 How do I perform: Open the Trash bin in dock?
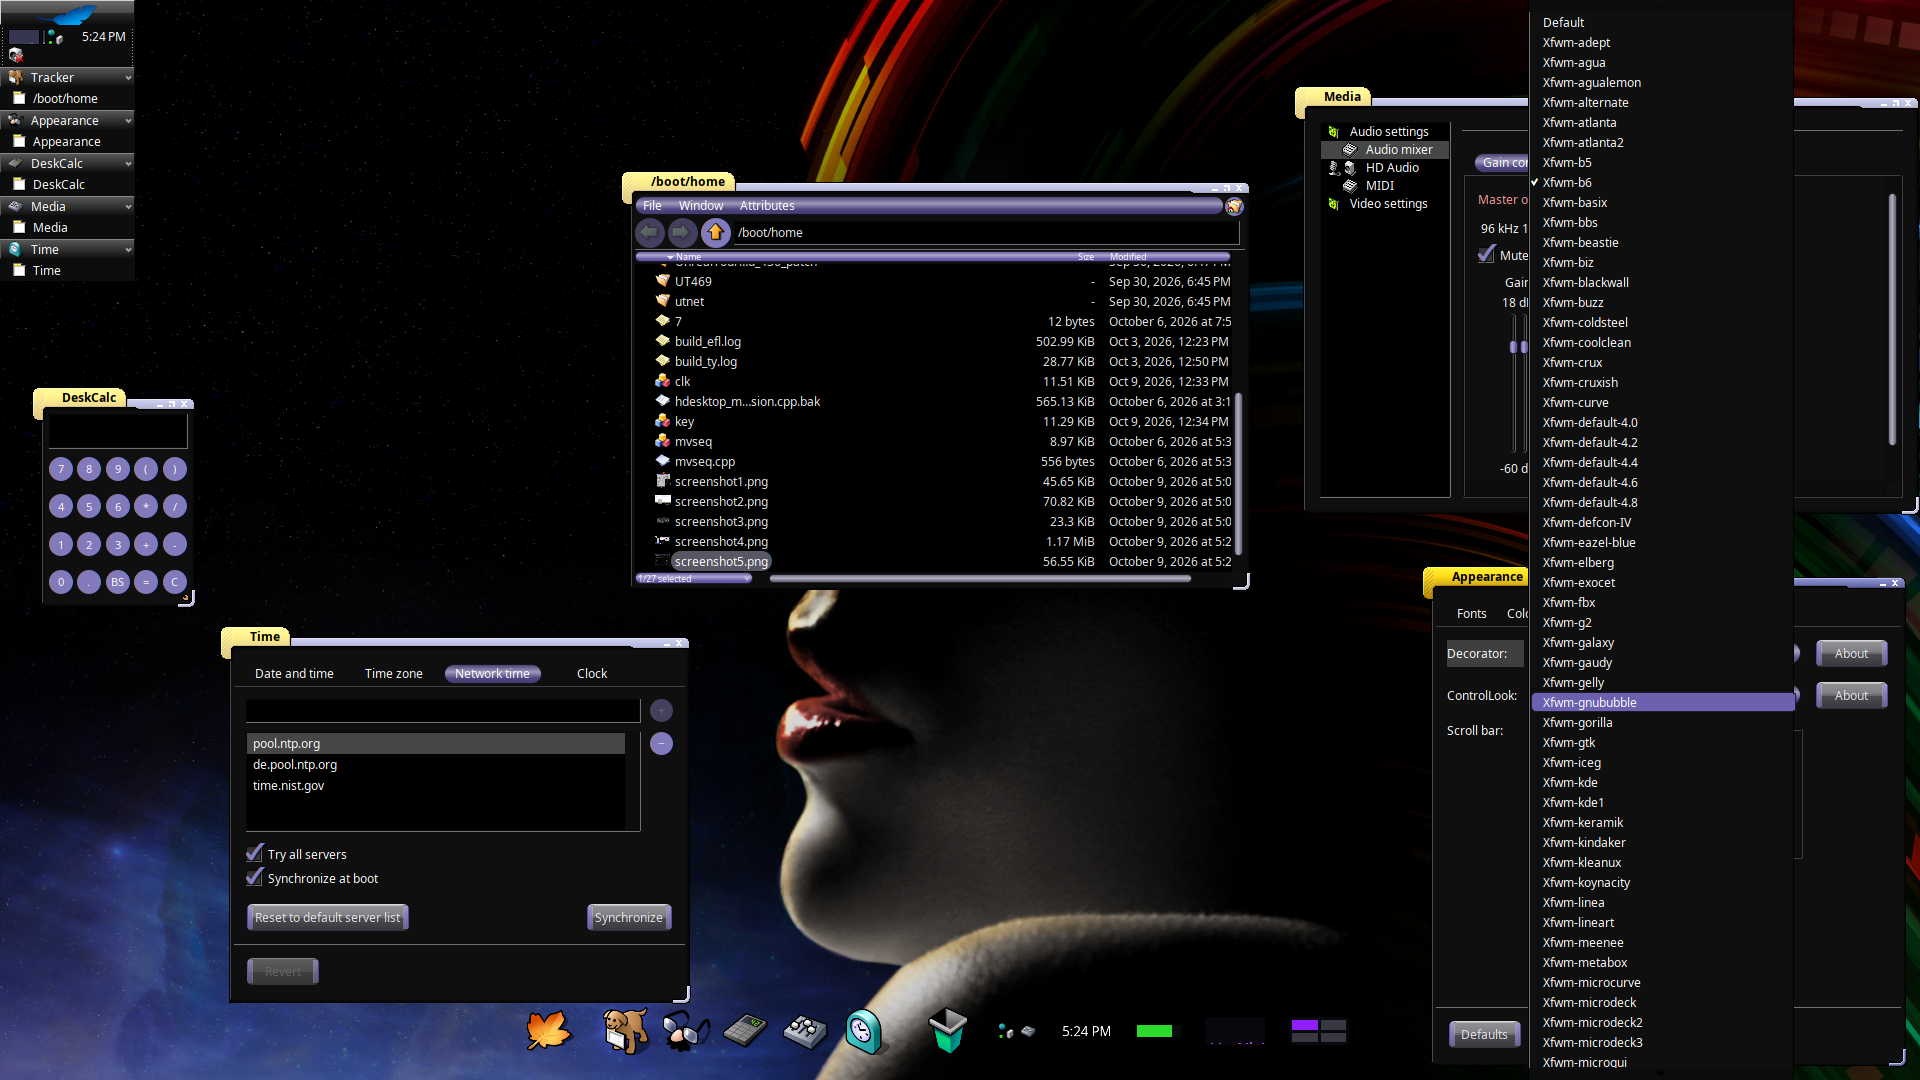pos(947,1031)
